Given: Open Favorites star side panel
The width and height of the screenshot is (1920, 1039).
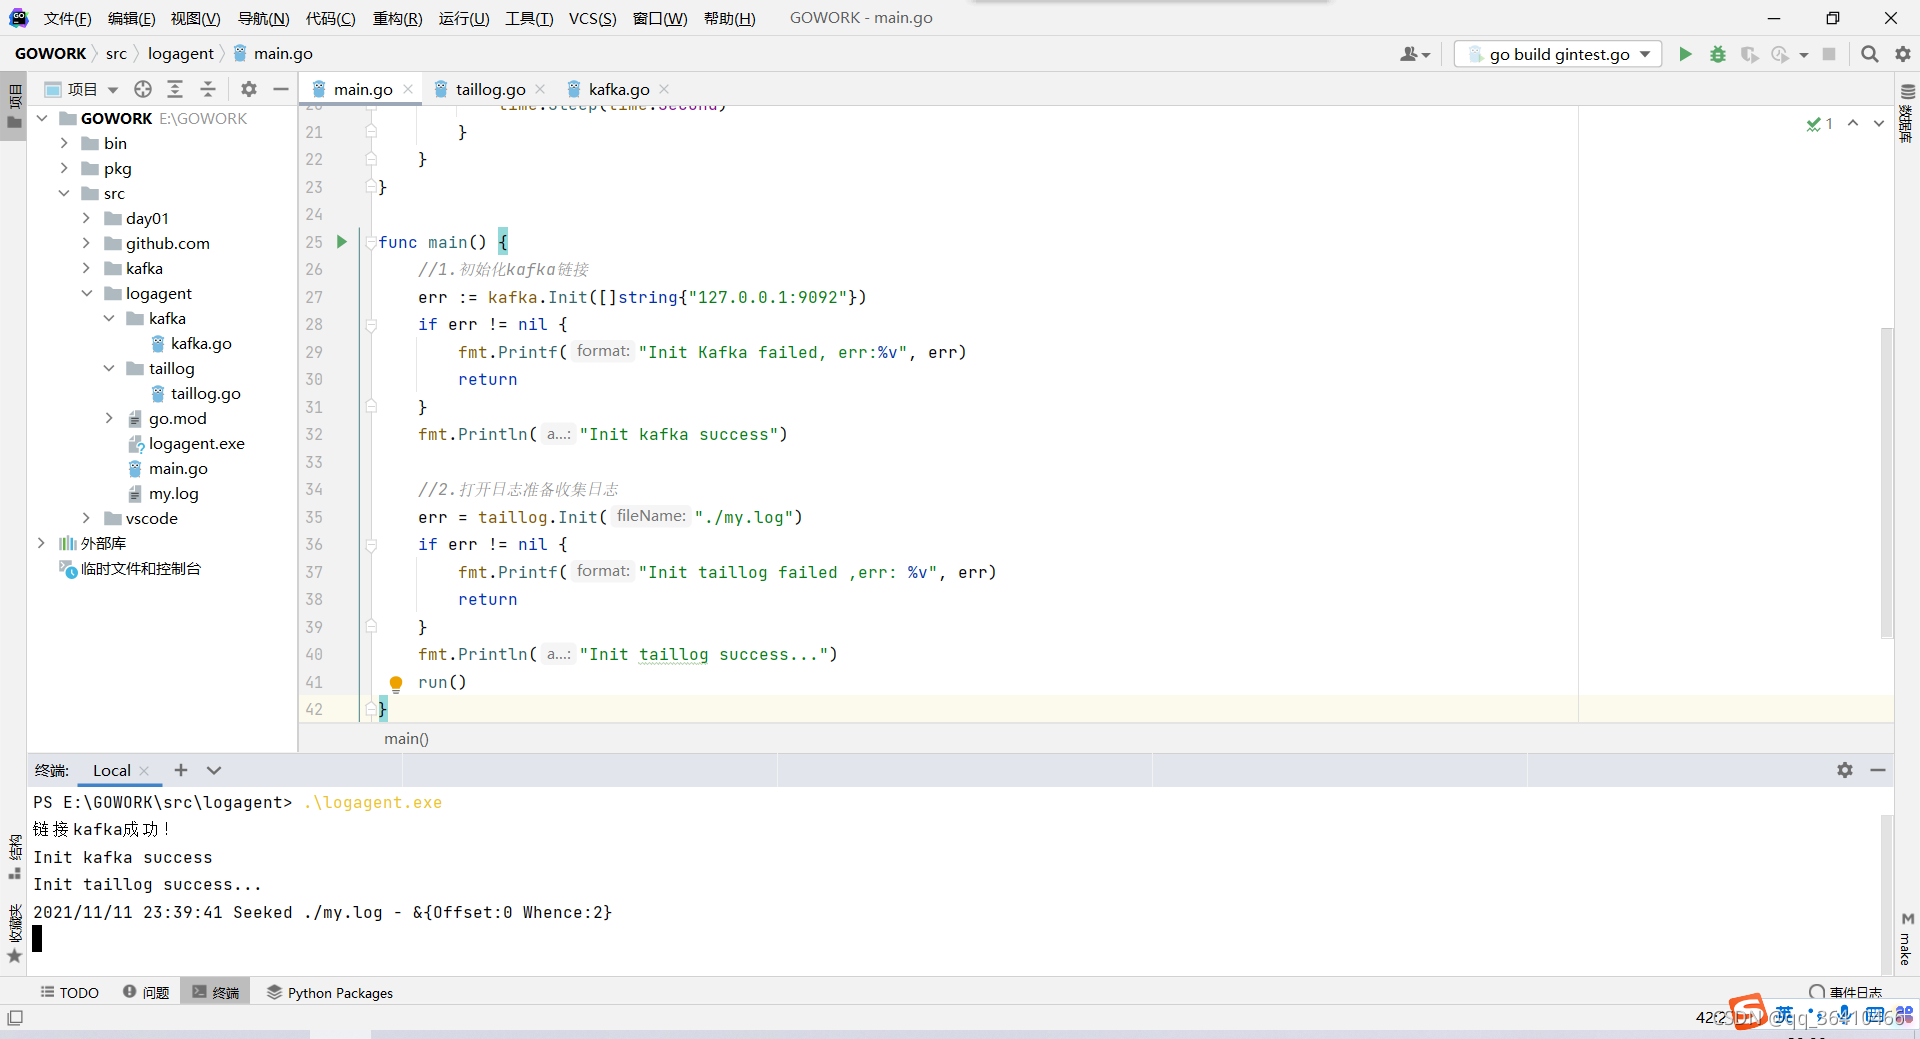Looking at the screenshot, I should [x=15, y=932].
